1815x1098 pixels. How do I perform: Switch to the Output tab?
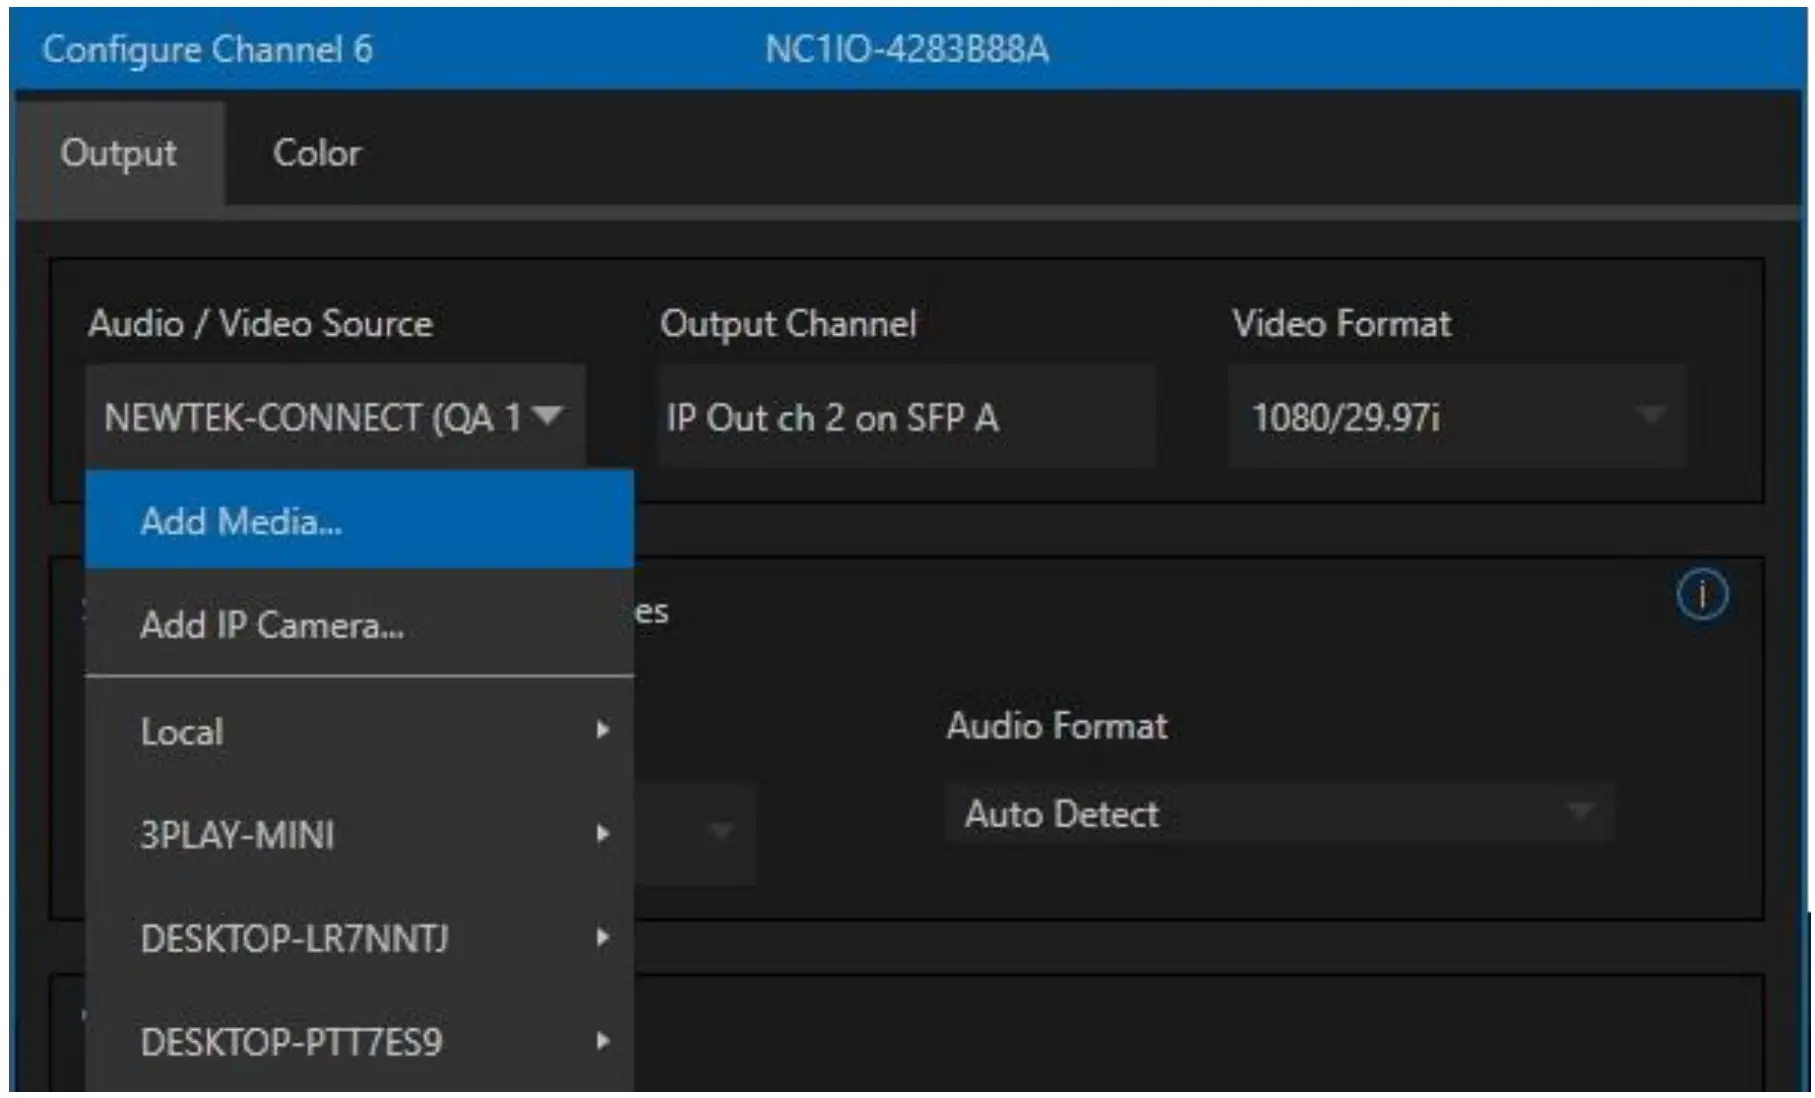click(x=118, y=152)
